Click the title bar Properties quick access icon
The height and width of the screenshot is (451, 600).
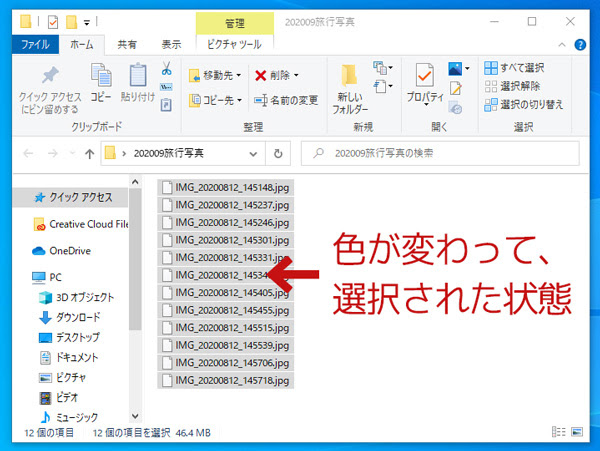point(53,22)
